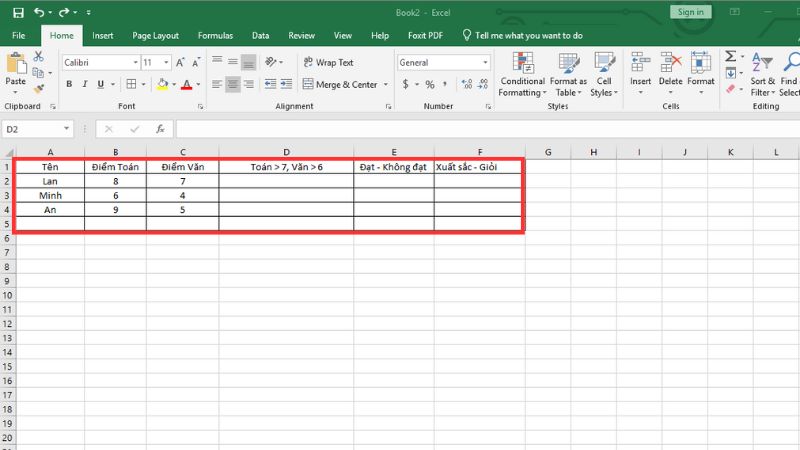Image resolution: width=800 pixels, height=450 pixels.
Task: Click the yellow Fill Color swatch
Action: pos(160,85)
